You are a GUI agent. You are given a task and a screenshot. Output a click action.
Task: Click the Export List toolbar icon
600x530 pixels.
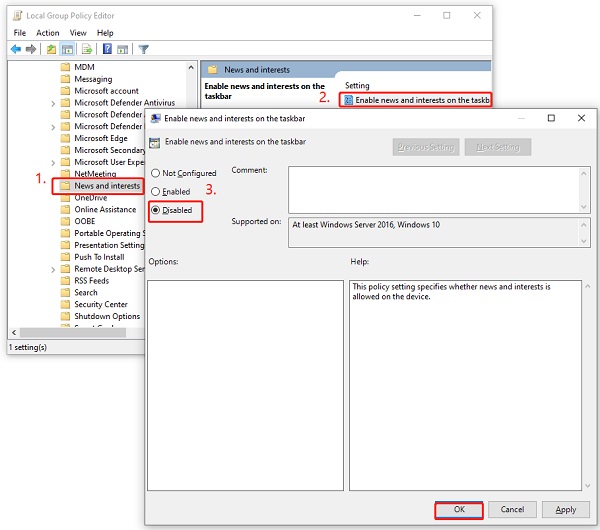click(x=87, y=49)
